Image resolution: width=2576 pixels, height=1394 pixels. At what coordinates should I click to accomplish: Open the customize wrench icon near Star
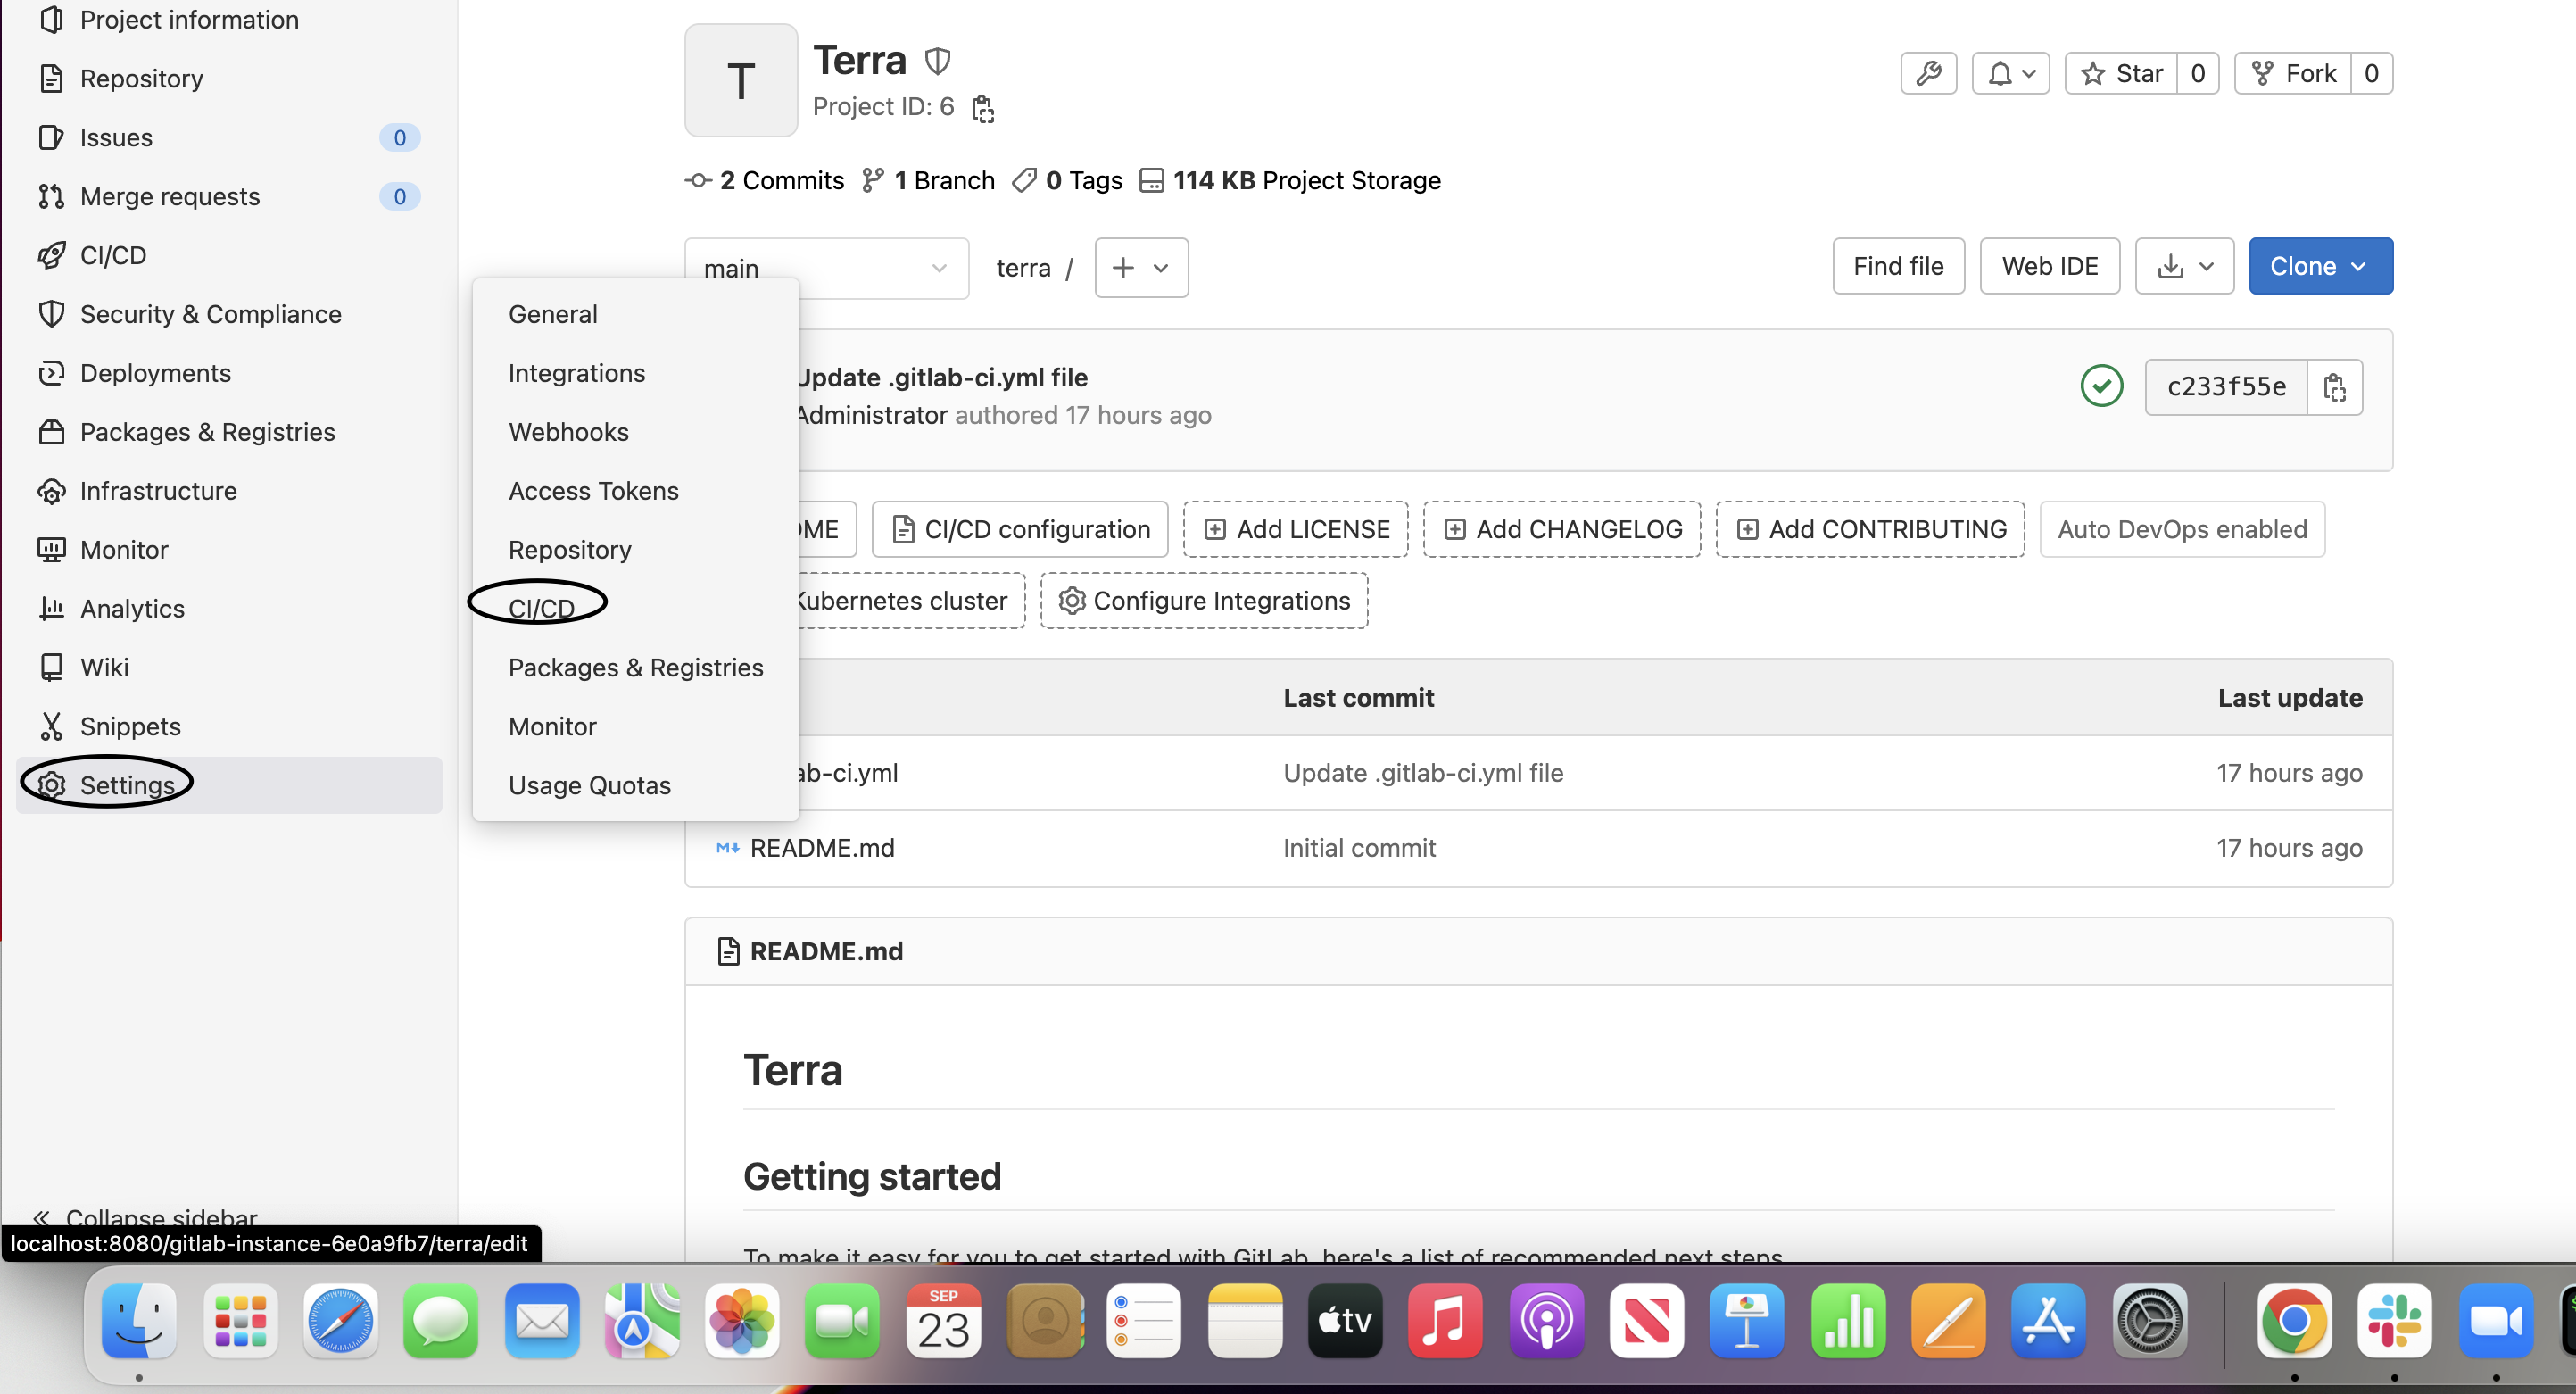click(x=1928, y=72)
